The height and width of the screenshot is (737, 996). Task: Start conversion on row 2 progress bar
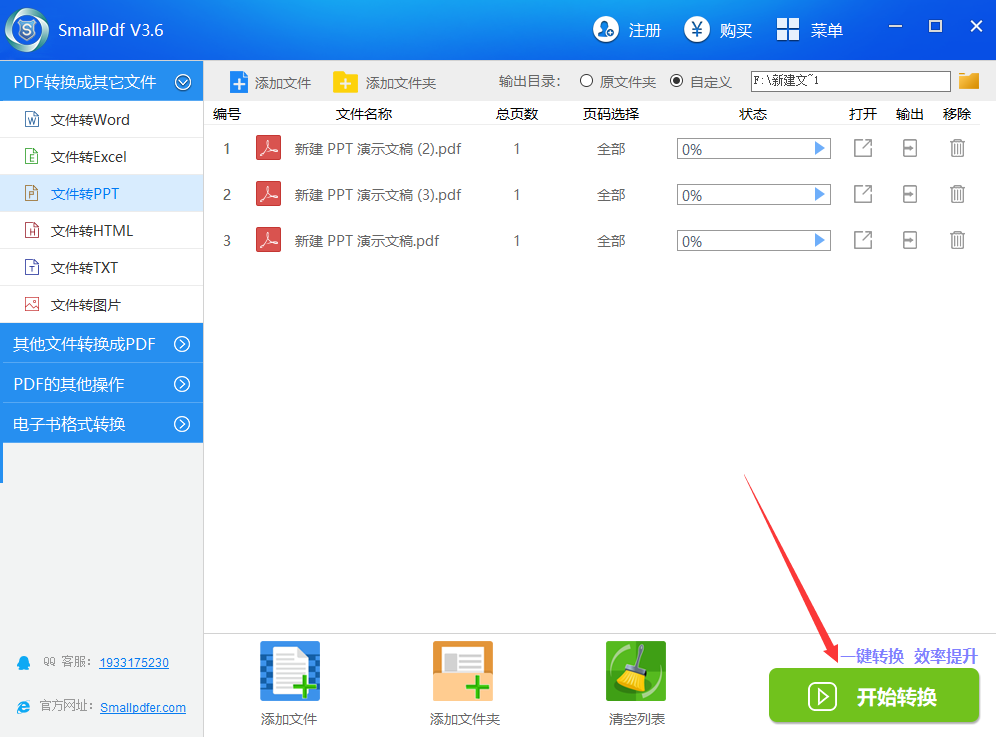pyautogui.click(x=819, y=194)
